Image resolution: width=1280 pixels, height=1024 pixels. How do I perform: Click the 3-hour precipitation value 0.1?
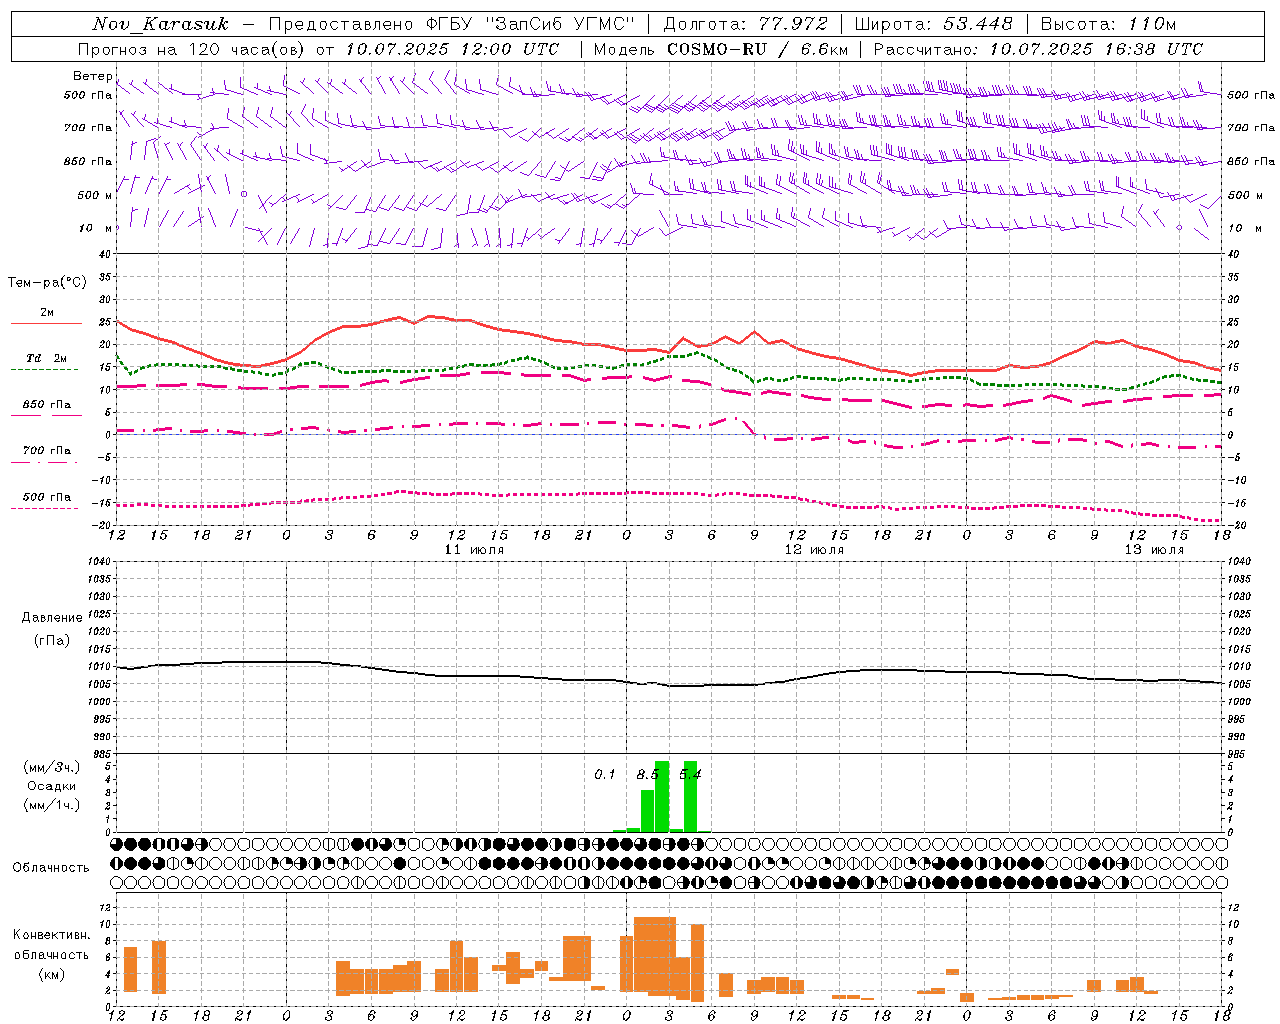click(x=604, y=774)
